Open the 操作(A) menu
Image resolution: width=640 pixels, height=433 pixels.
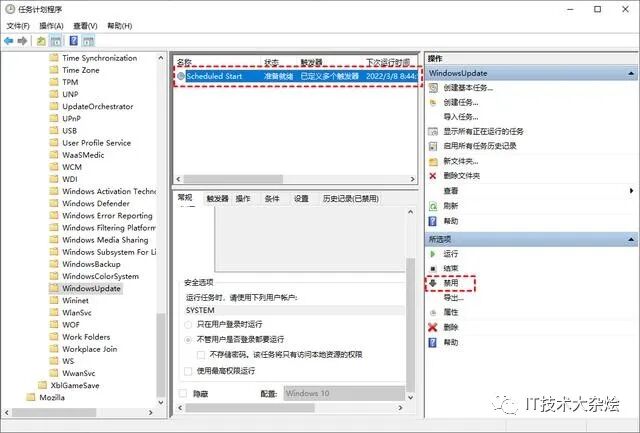pos(51,26)
